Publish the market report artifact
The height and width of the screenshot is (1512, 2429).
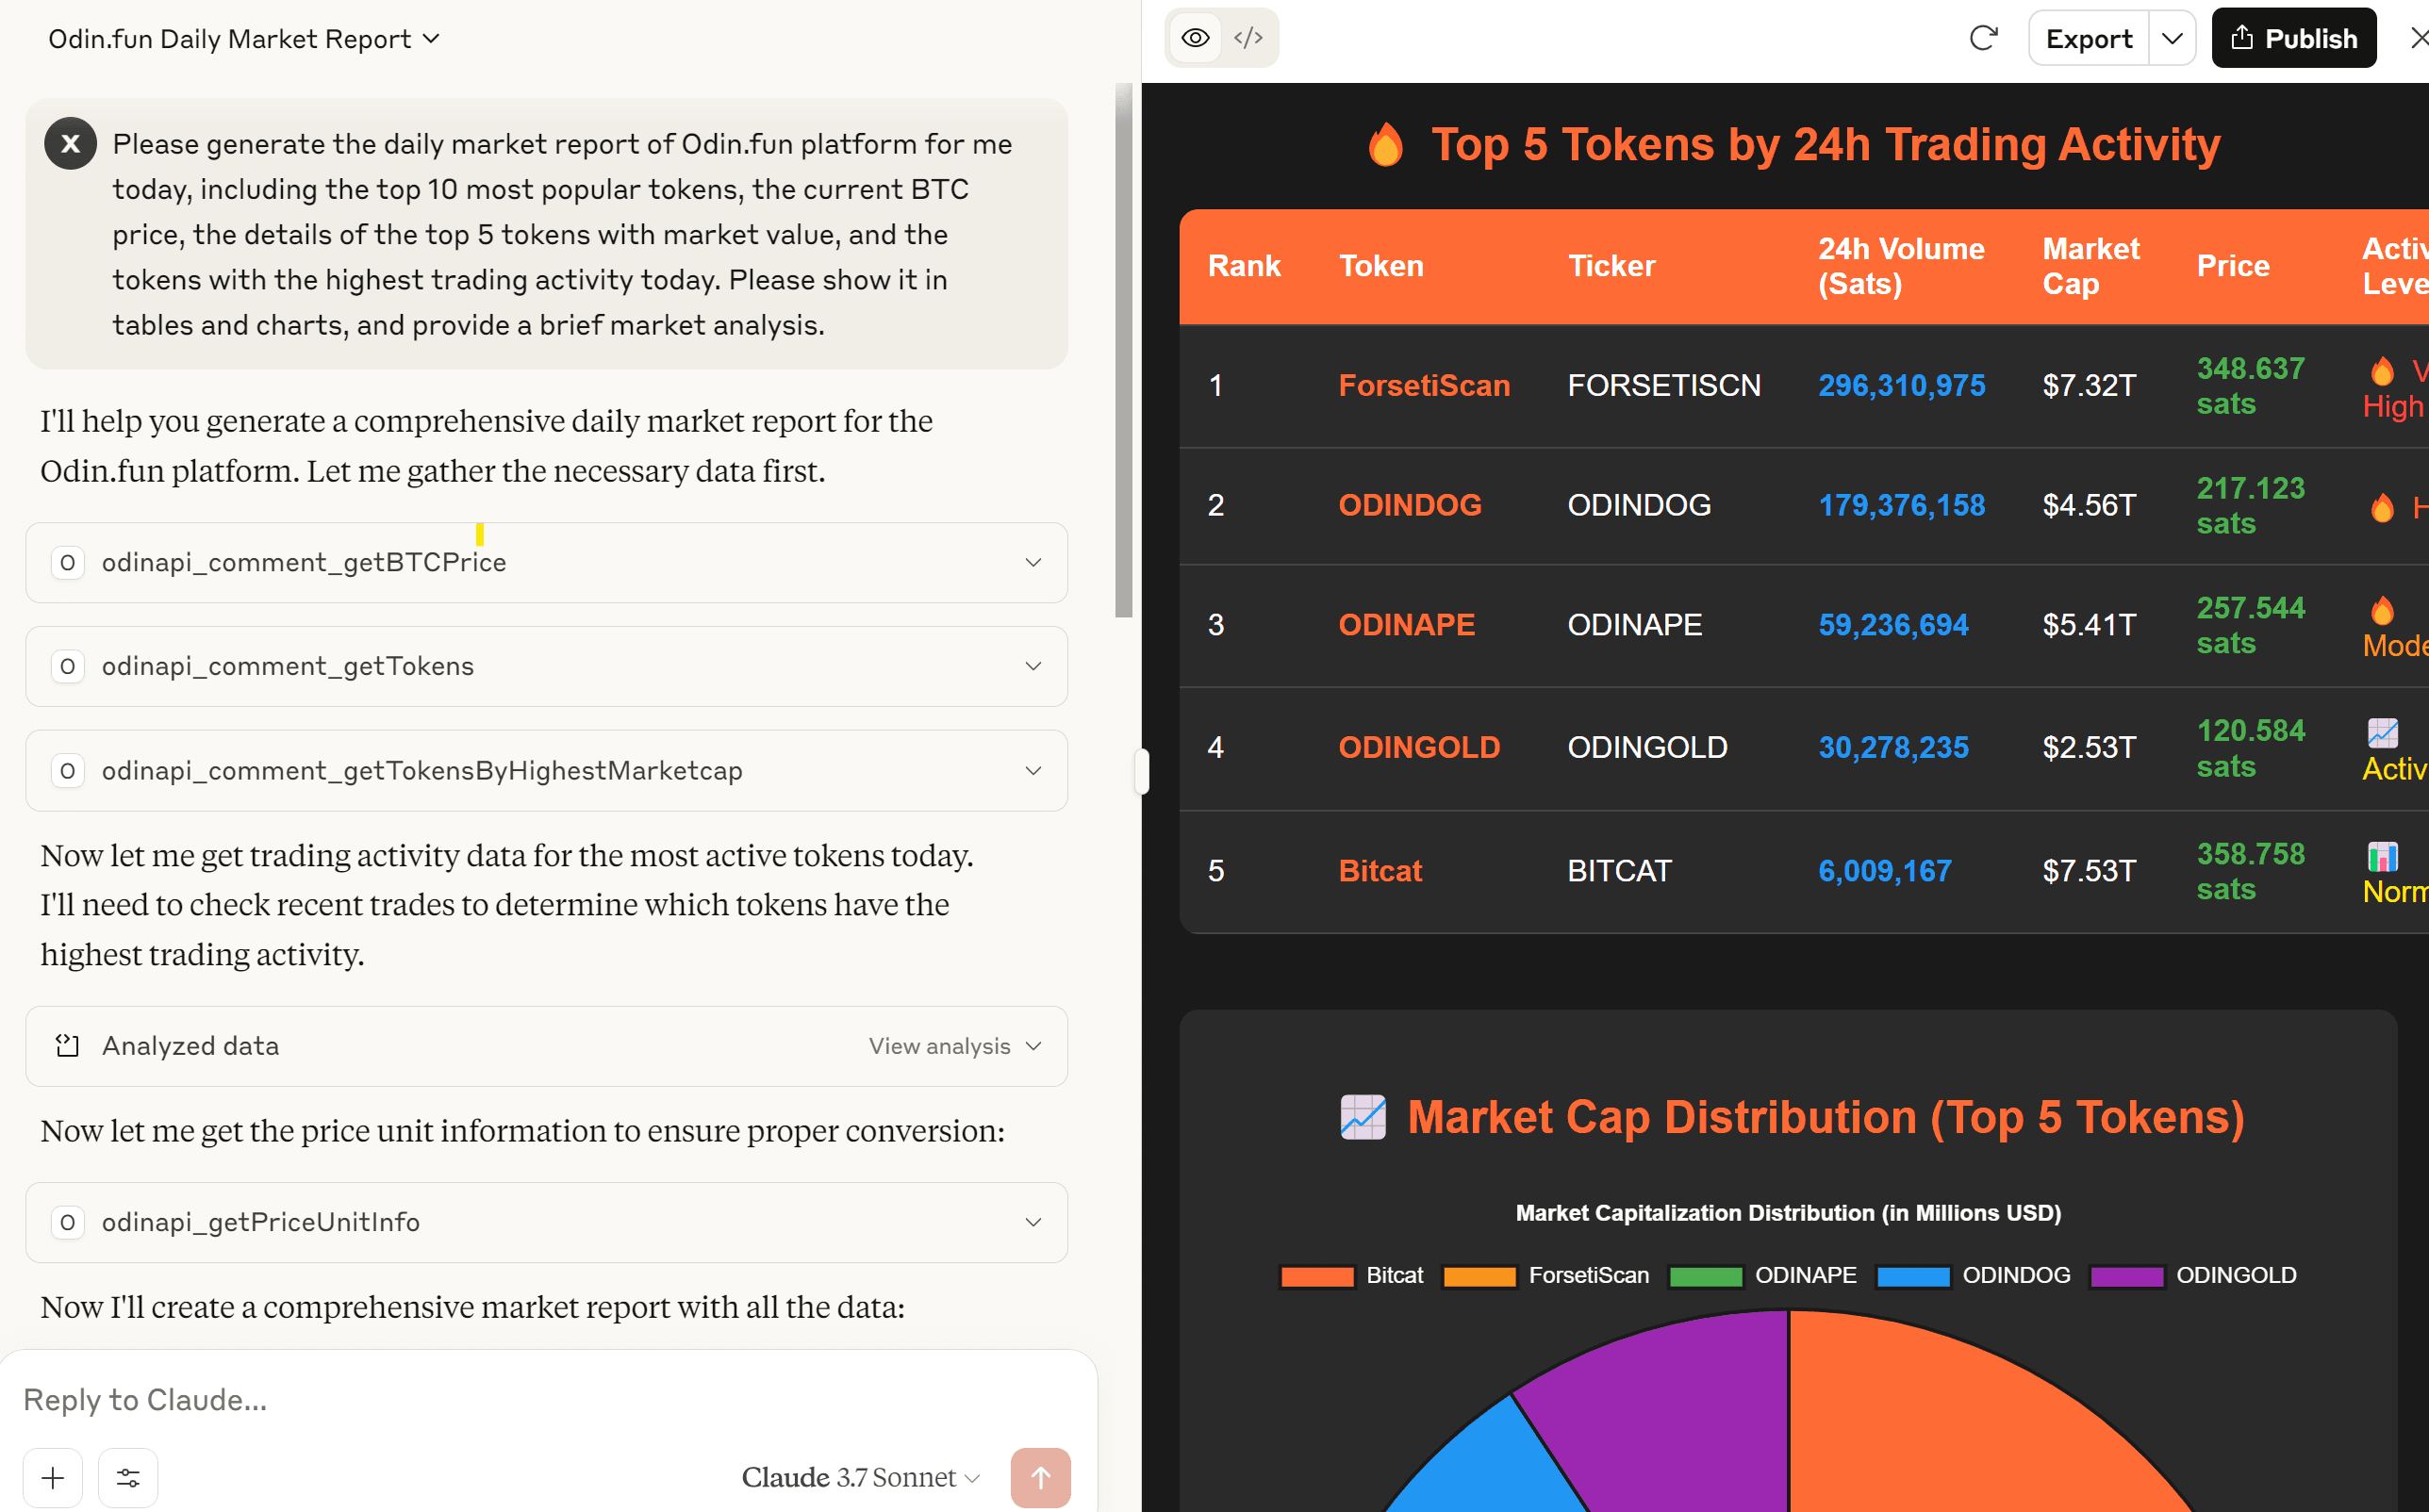coord(2293,39)
